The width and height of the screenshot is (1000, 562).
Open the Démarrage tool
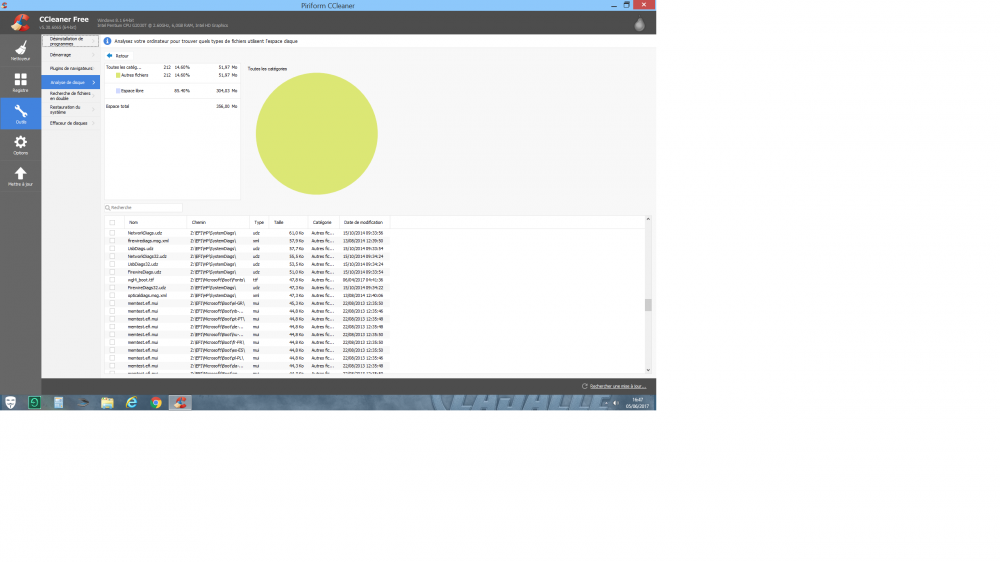(x=70, y=55)
